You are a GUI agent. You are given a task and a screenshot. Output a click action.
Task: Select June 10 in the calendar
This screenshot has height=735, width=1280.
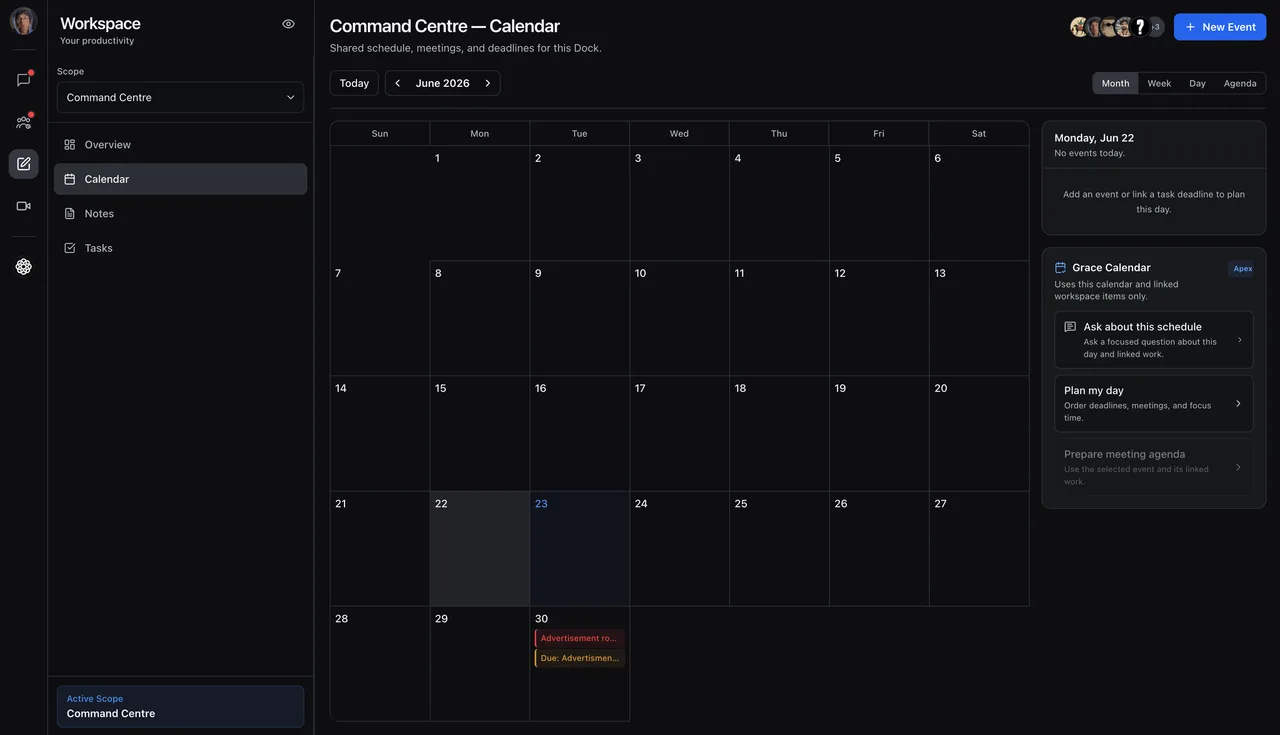[680, 318]
